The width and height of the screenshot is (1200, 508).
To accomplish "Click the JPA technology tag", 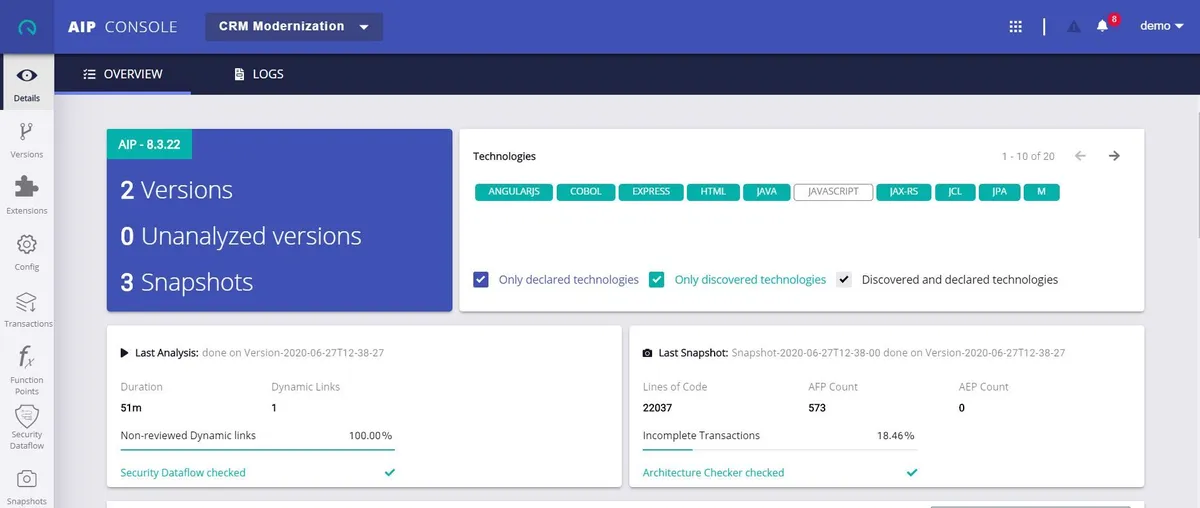I will 999,192.
